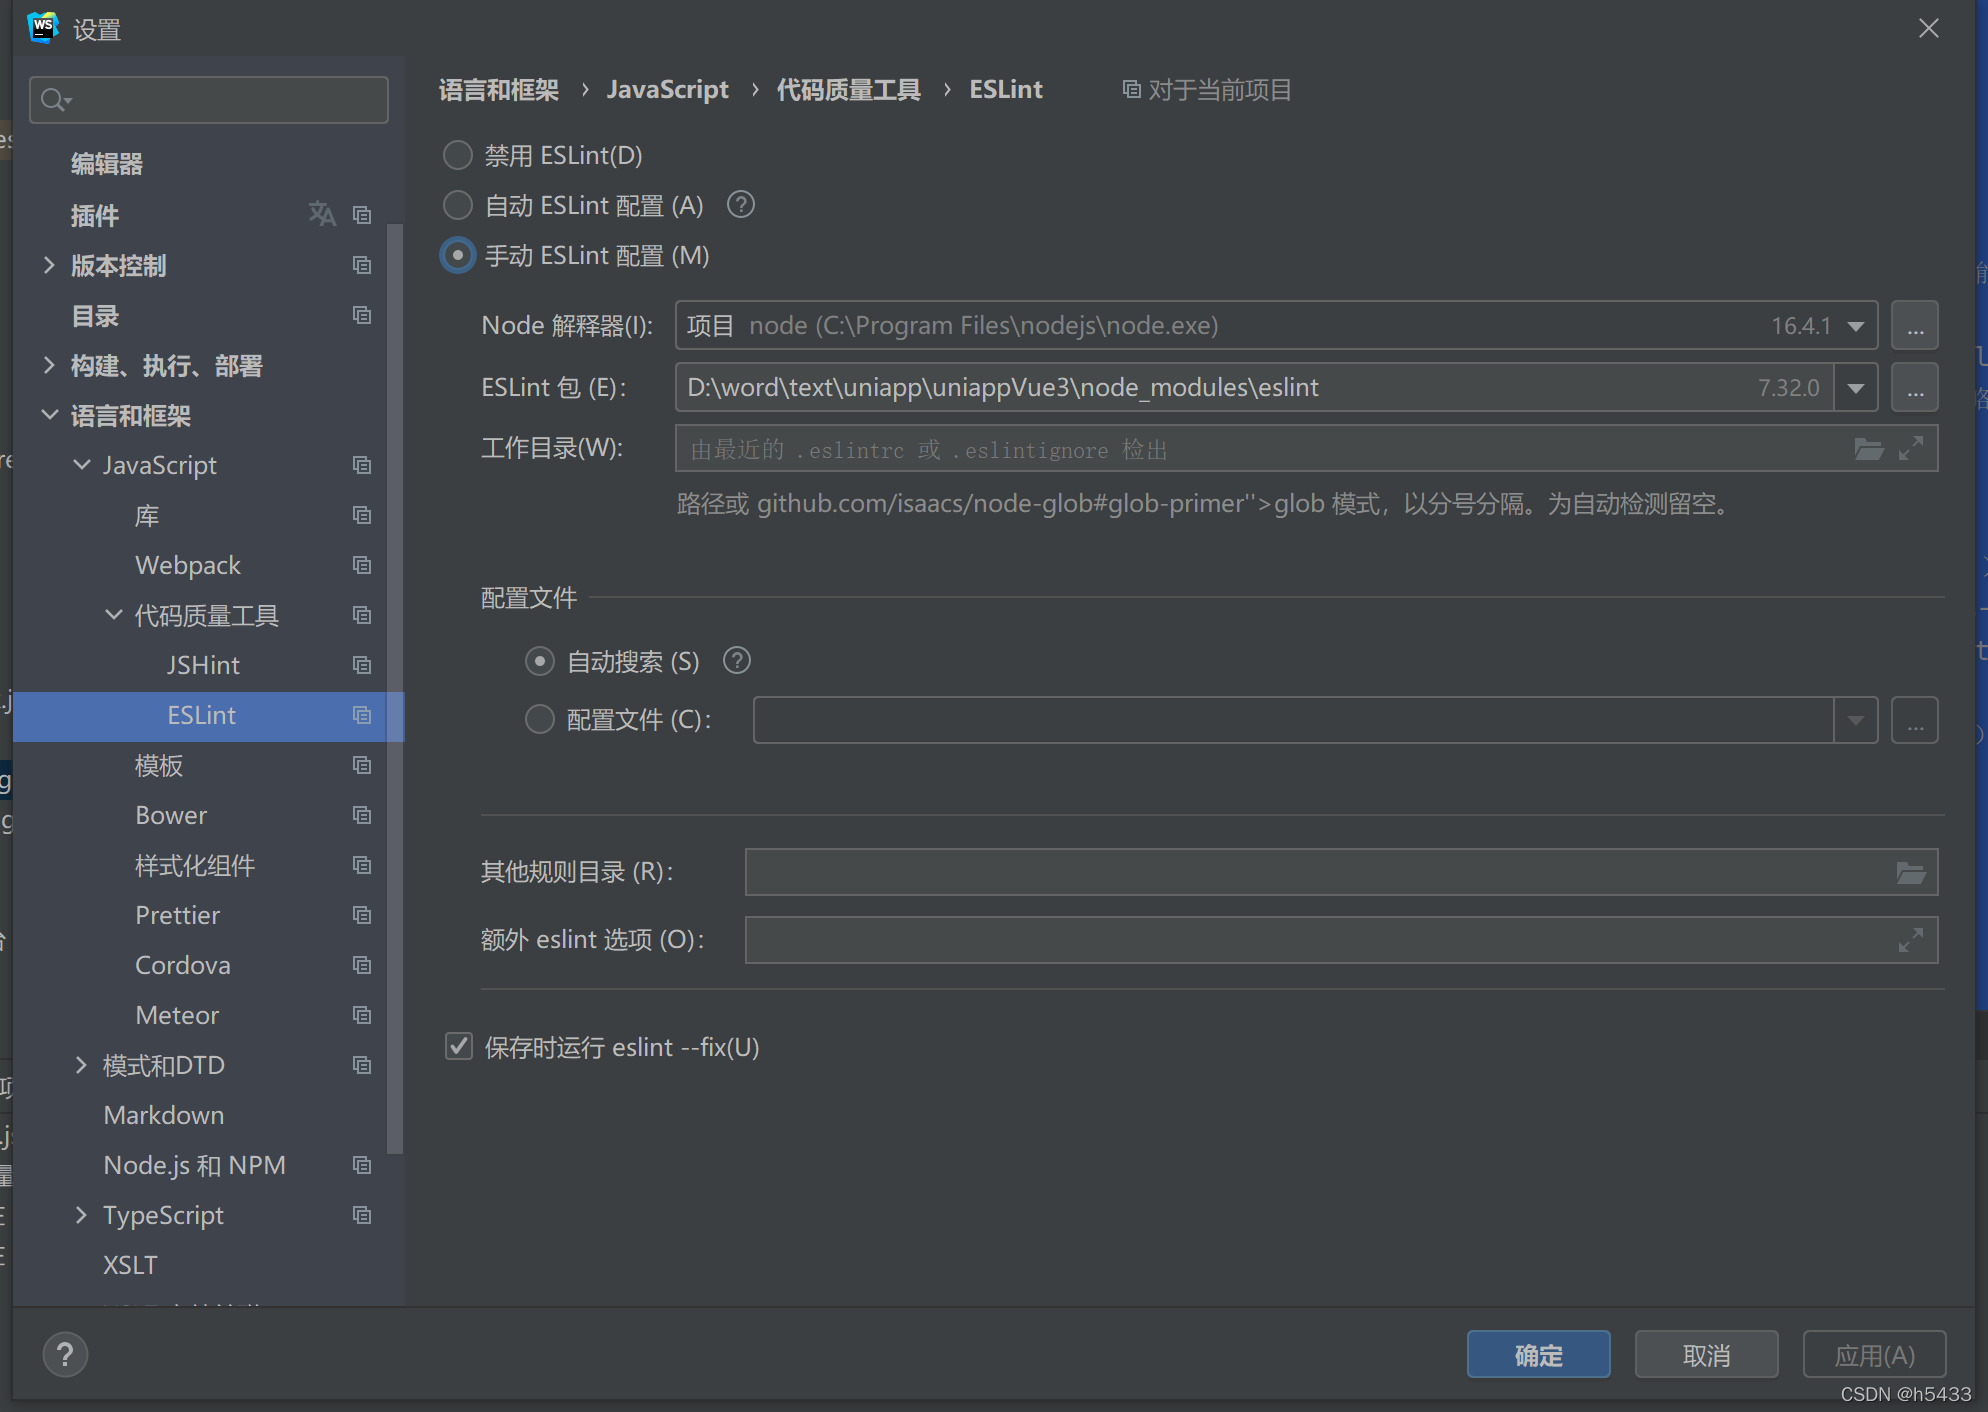Select Bower in settings tree

[x=171, y=815]
